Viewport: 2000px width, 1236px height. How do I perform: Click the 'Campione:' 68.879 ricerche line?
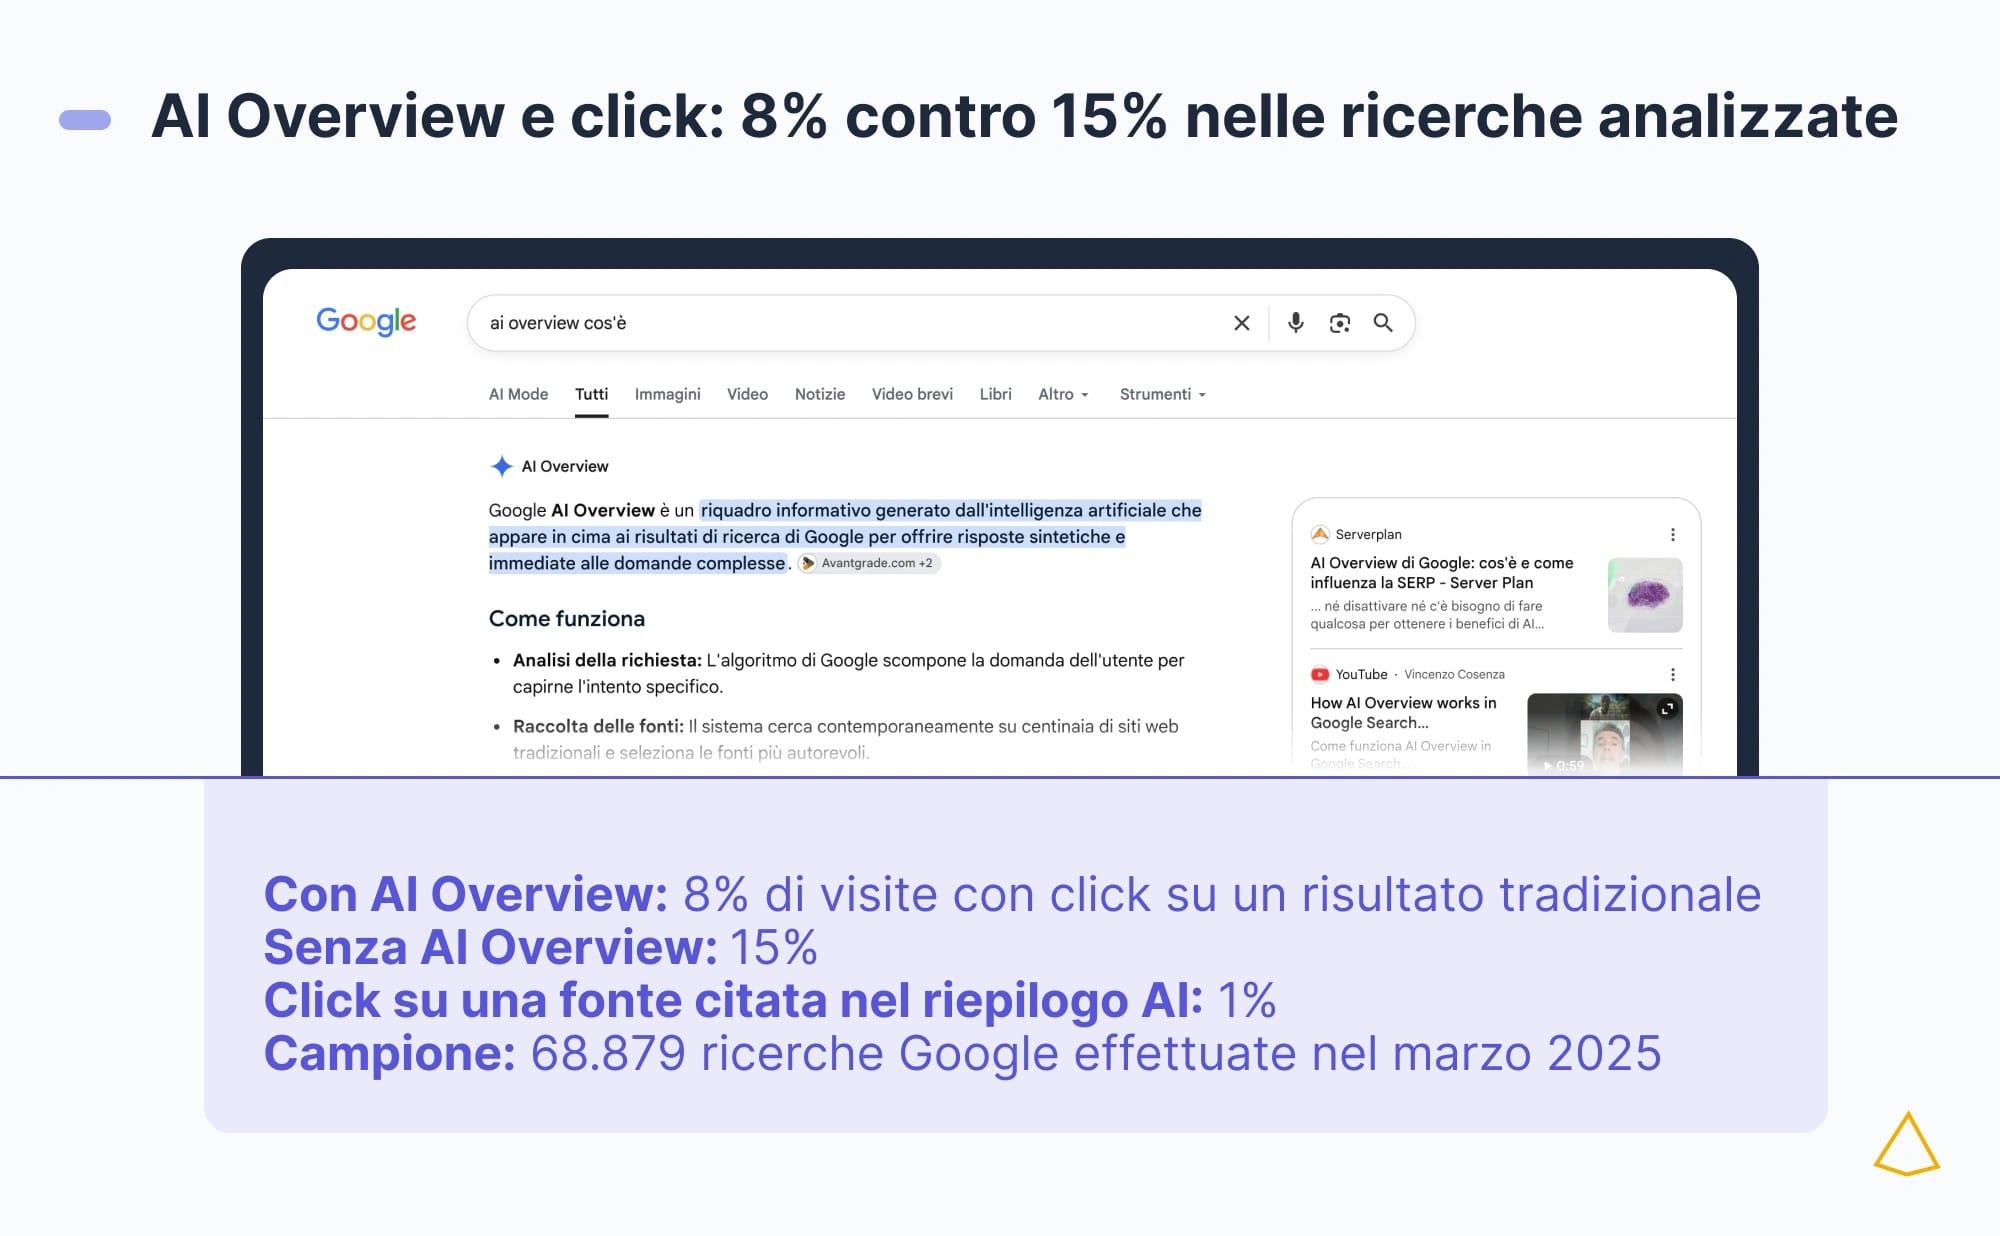tap(962, 1053)
